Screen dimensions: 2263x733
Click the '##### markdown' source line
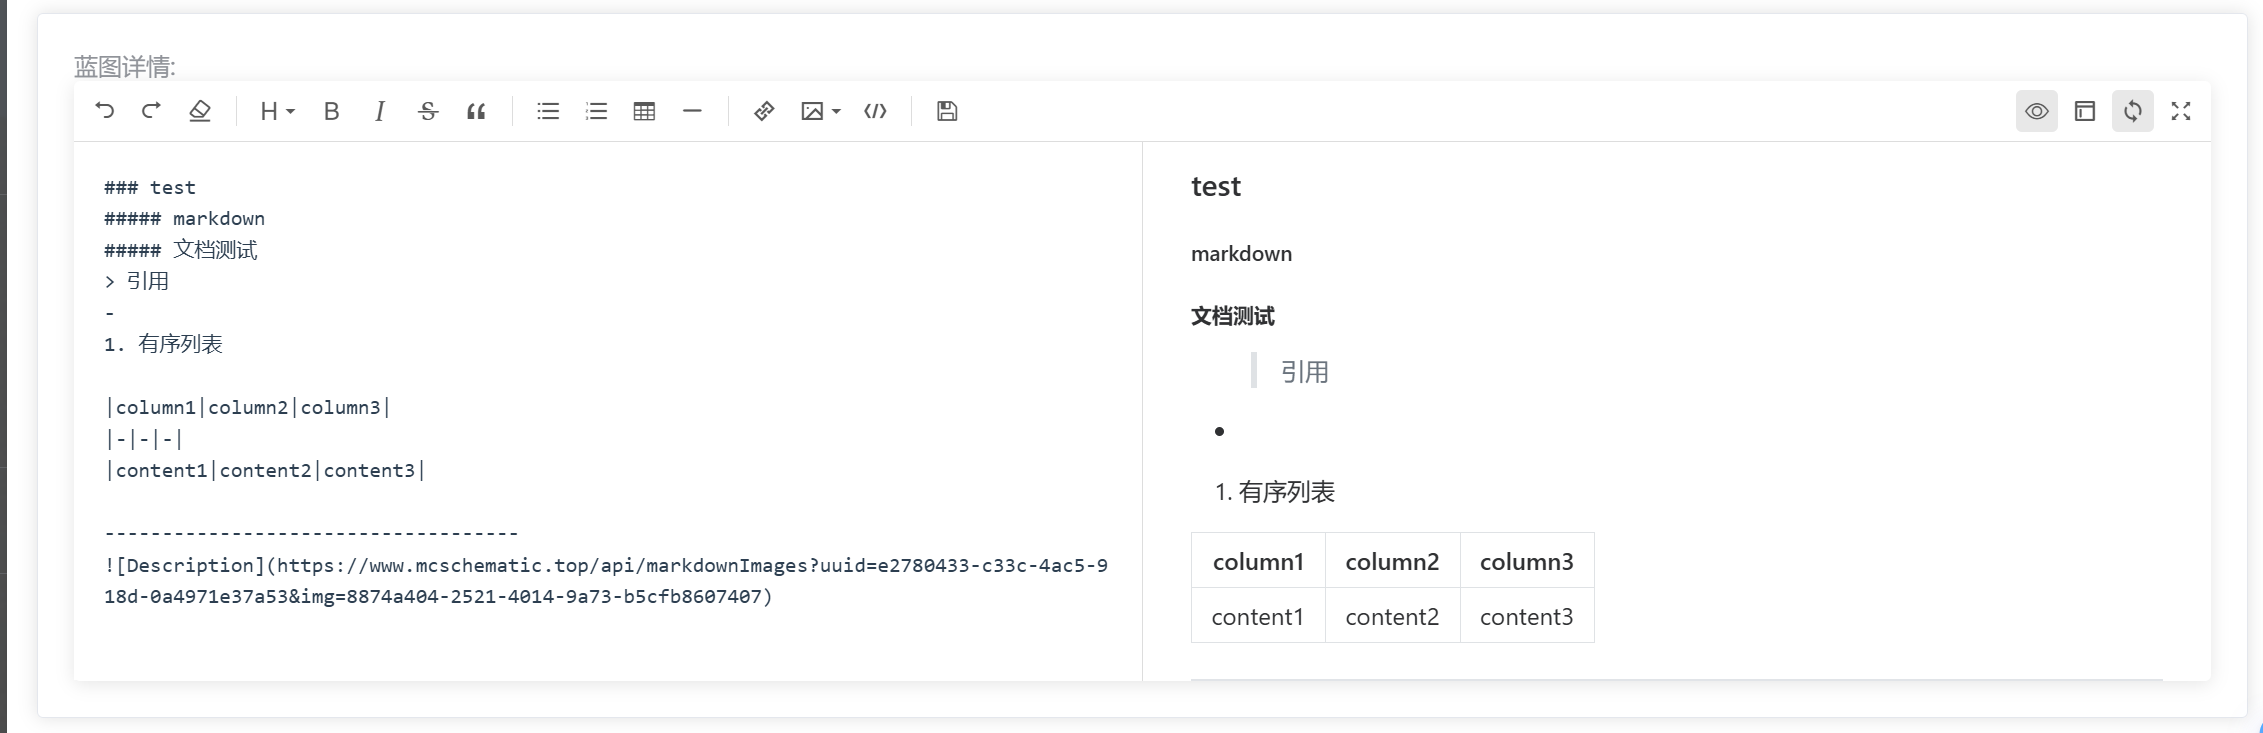point(185,218)
